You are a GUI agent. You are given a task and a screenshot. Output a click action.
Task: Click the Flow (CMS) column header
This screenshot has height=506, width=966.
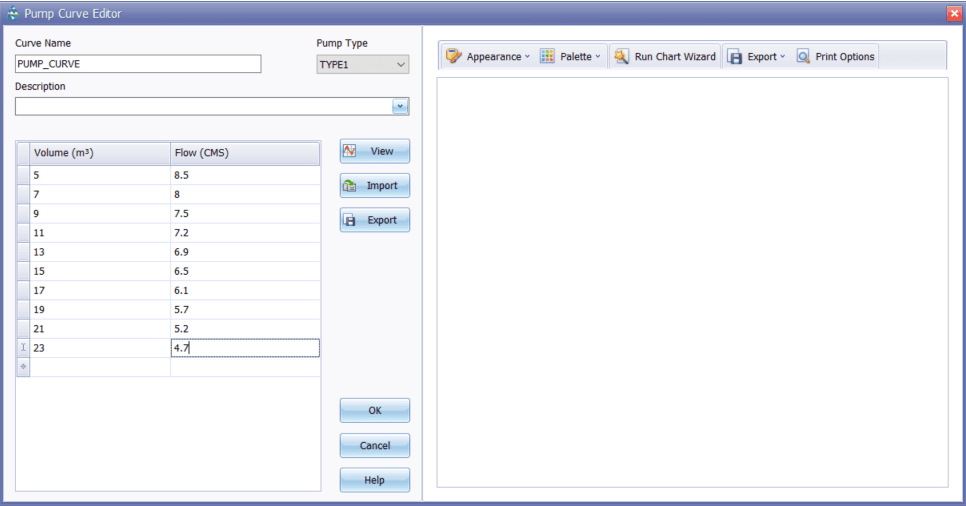[245, 153]
